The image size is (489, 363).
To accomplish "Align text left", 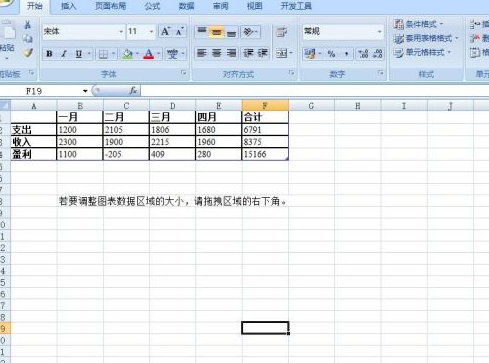I will point(202,53).
